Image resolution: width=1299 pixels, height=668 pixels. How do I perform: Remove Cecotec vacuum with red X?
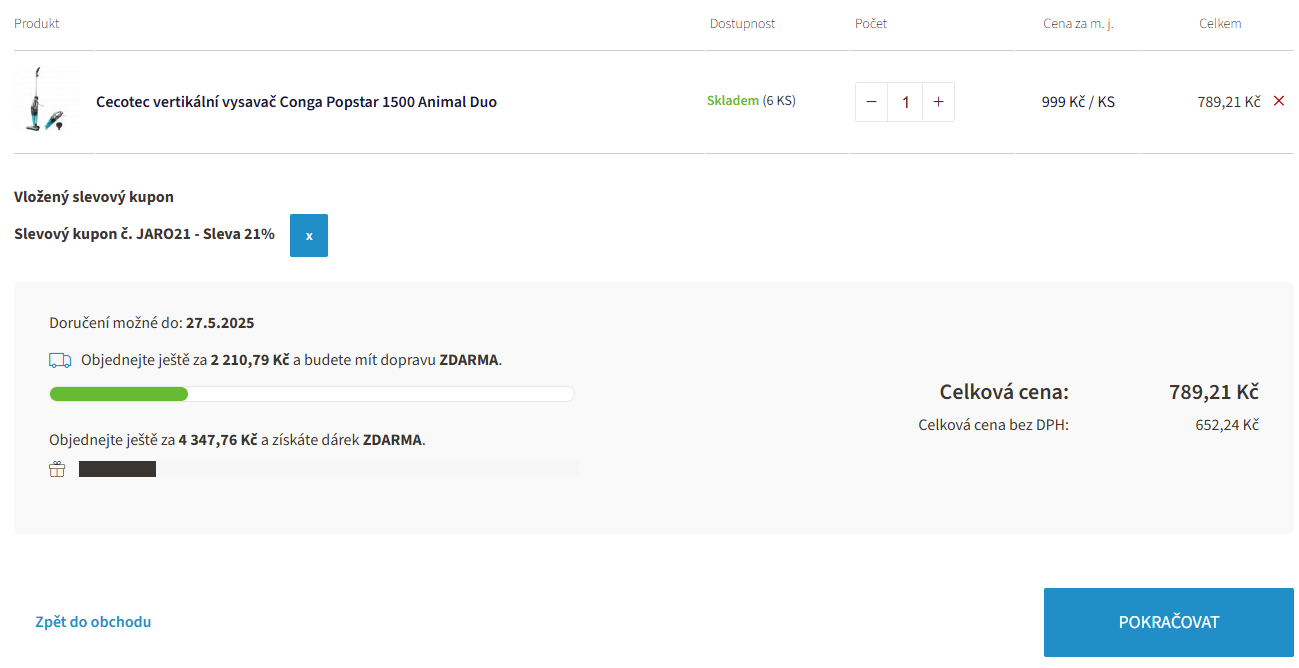(x=1279, y=101)
